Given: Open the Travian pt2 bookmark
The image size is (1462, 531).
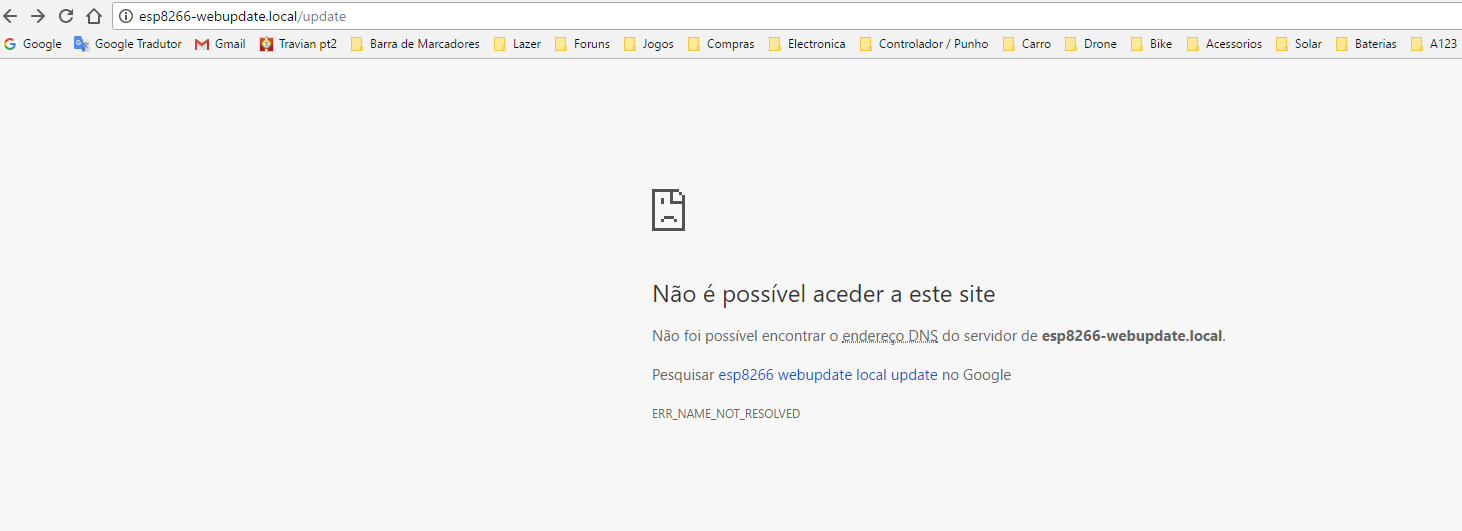Looking at the screenshot, I should pyautogui.click(x=298, y=44).
